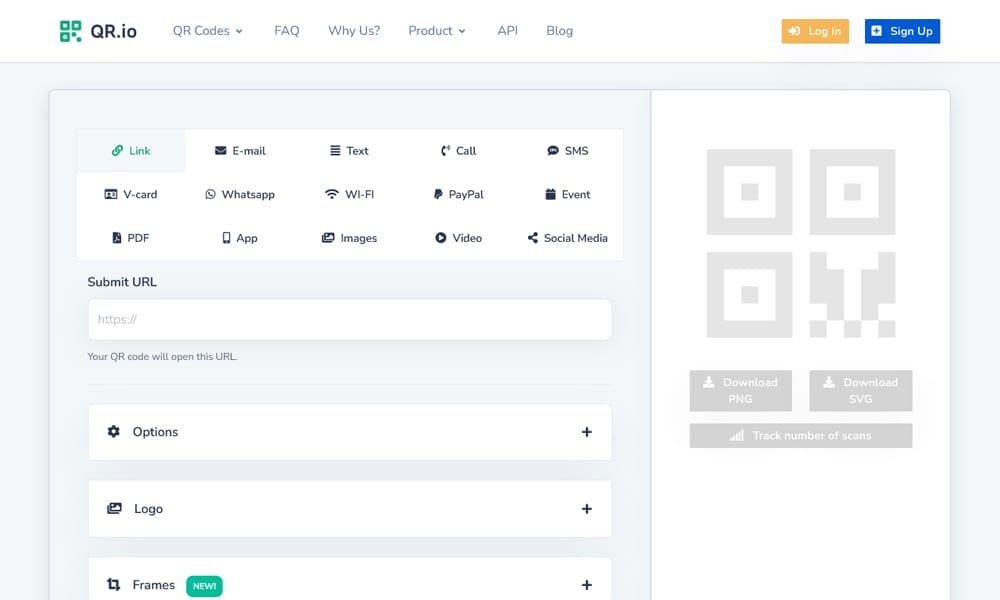Focus the Submit URL input field
1000x600 pixels.
pyautogui.click(x=349, y=320)
